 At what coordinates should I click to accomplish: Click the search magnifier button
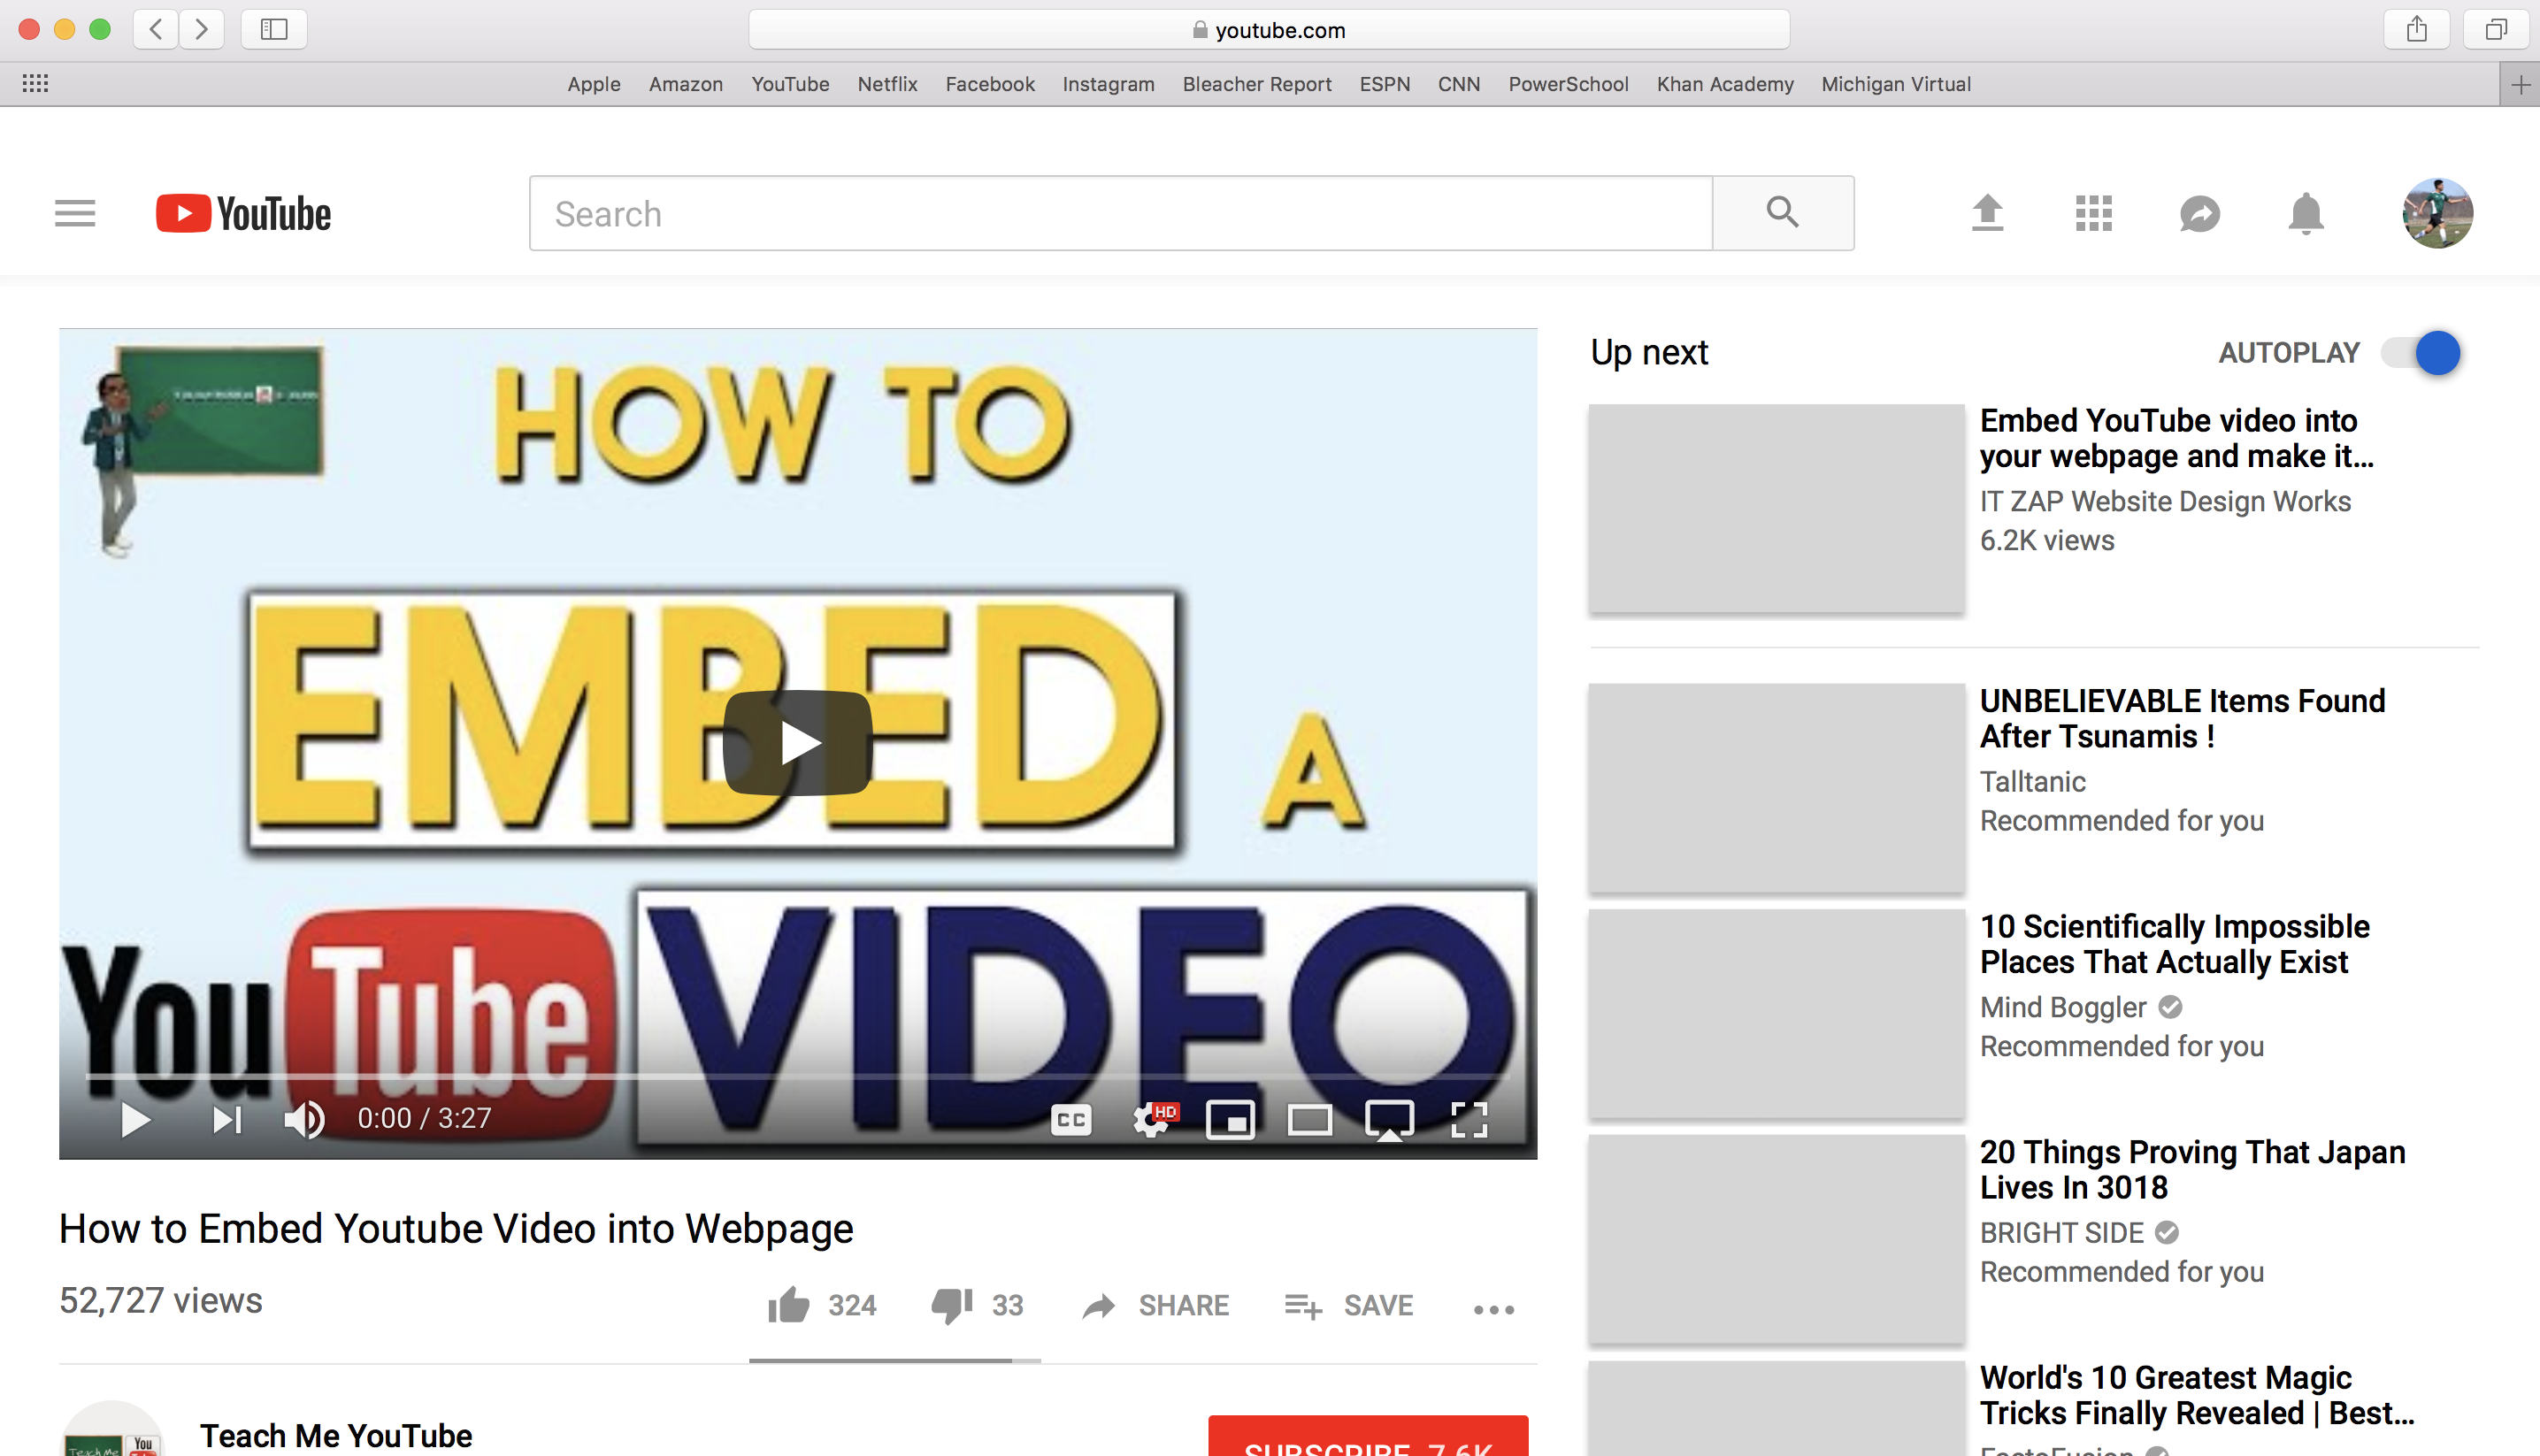[1782, 213]
